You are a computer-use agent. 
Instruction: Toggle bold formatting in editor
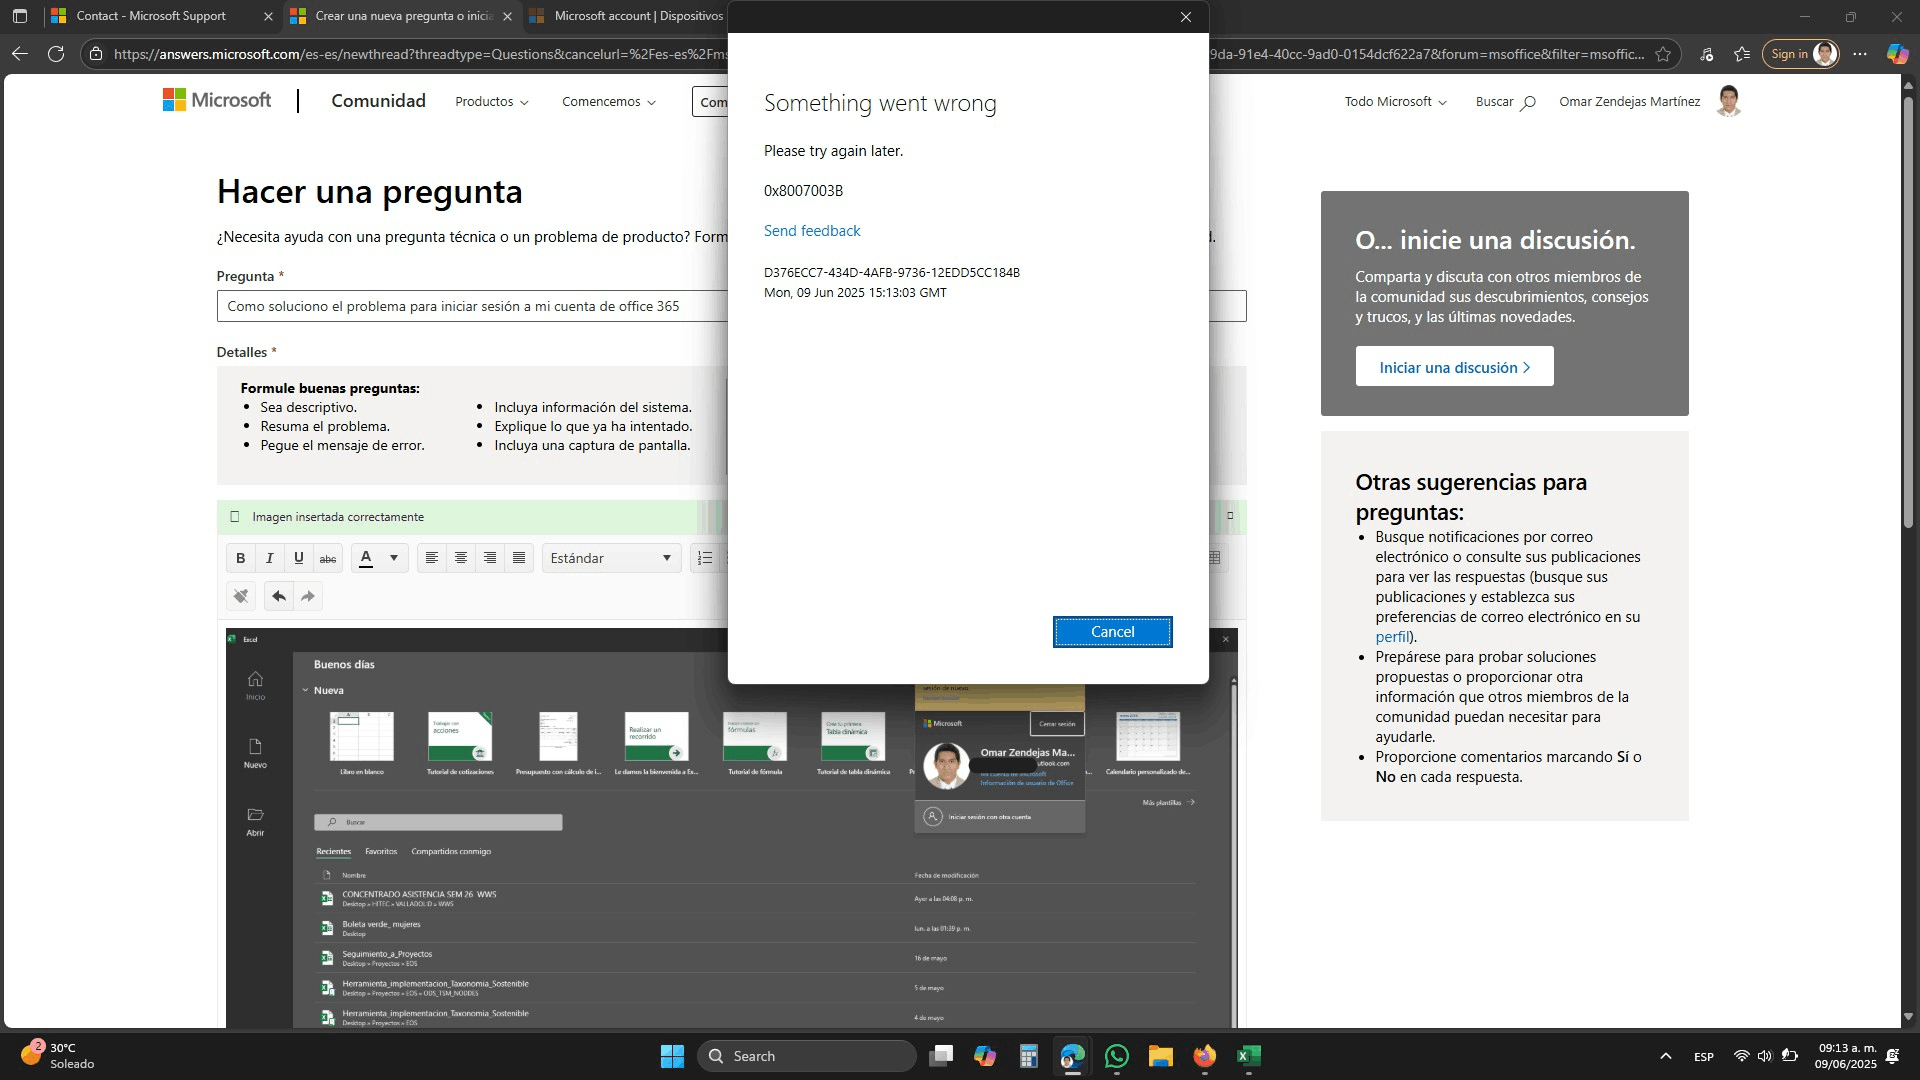(240, 558)
